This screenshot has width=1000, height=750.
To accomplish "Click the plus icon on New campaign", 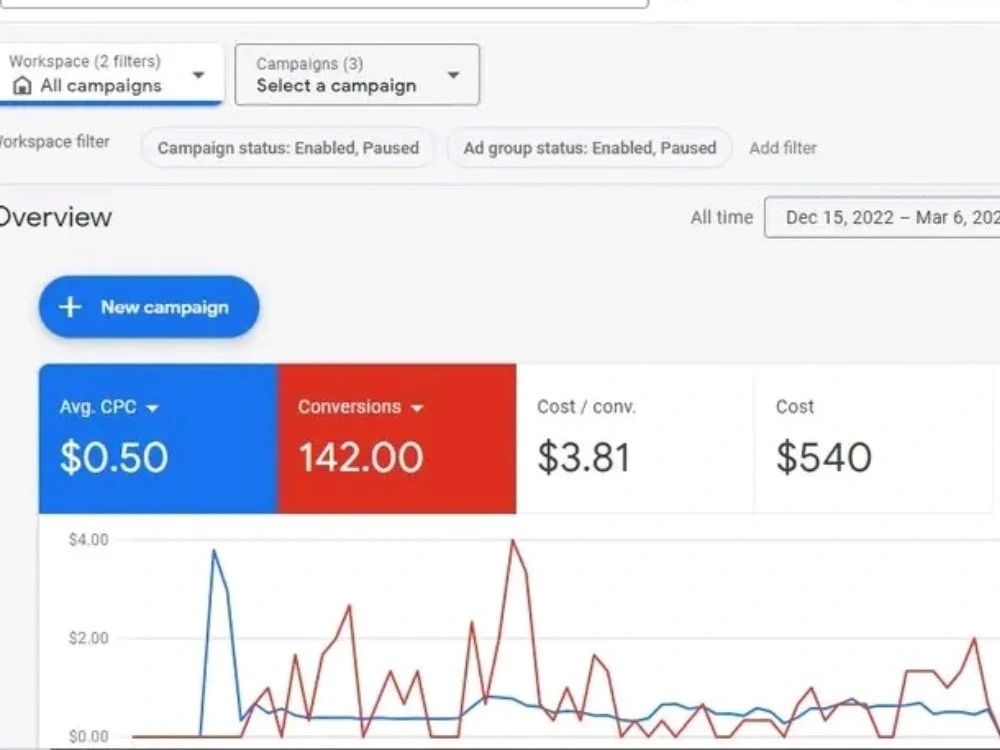I will [70, 307].
